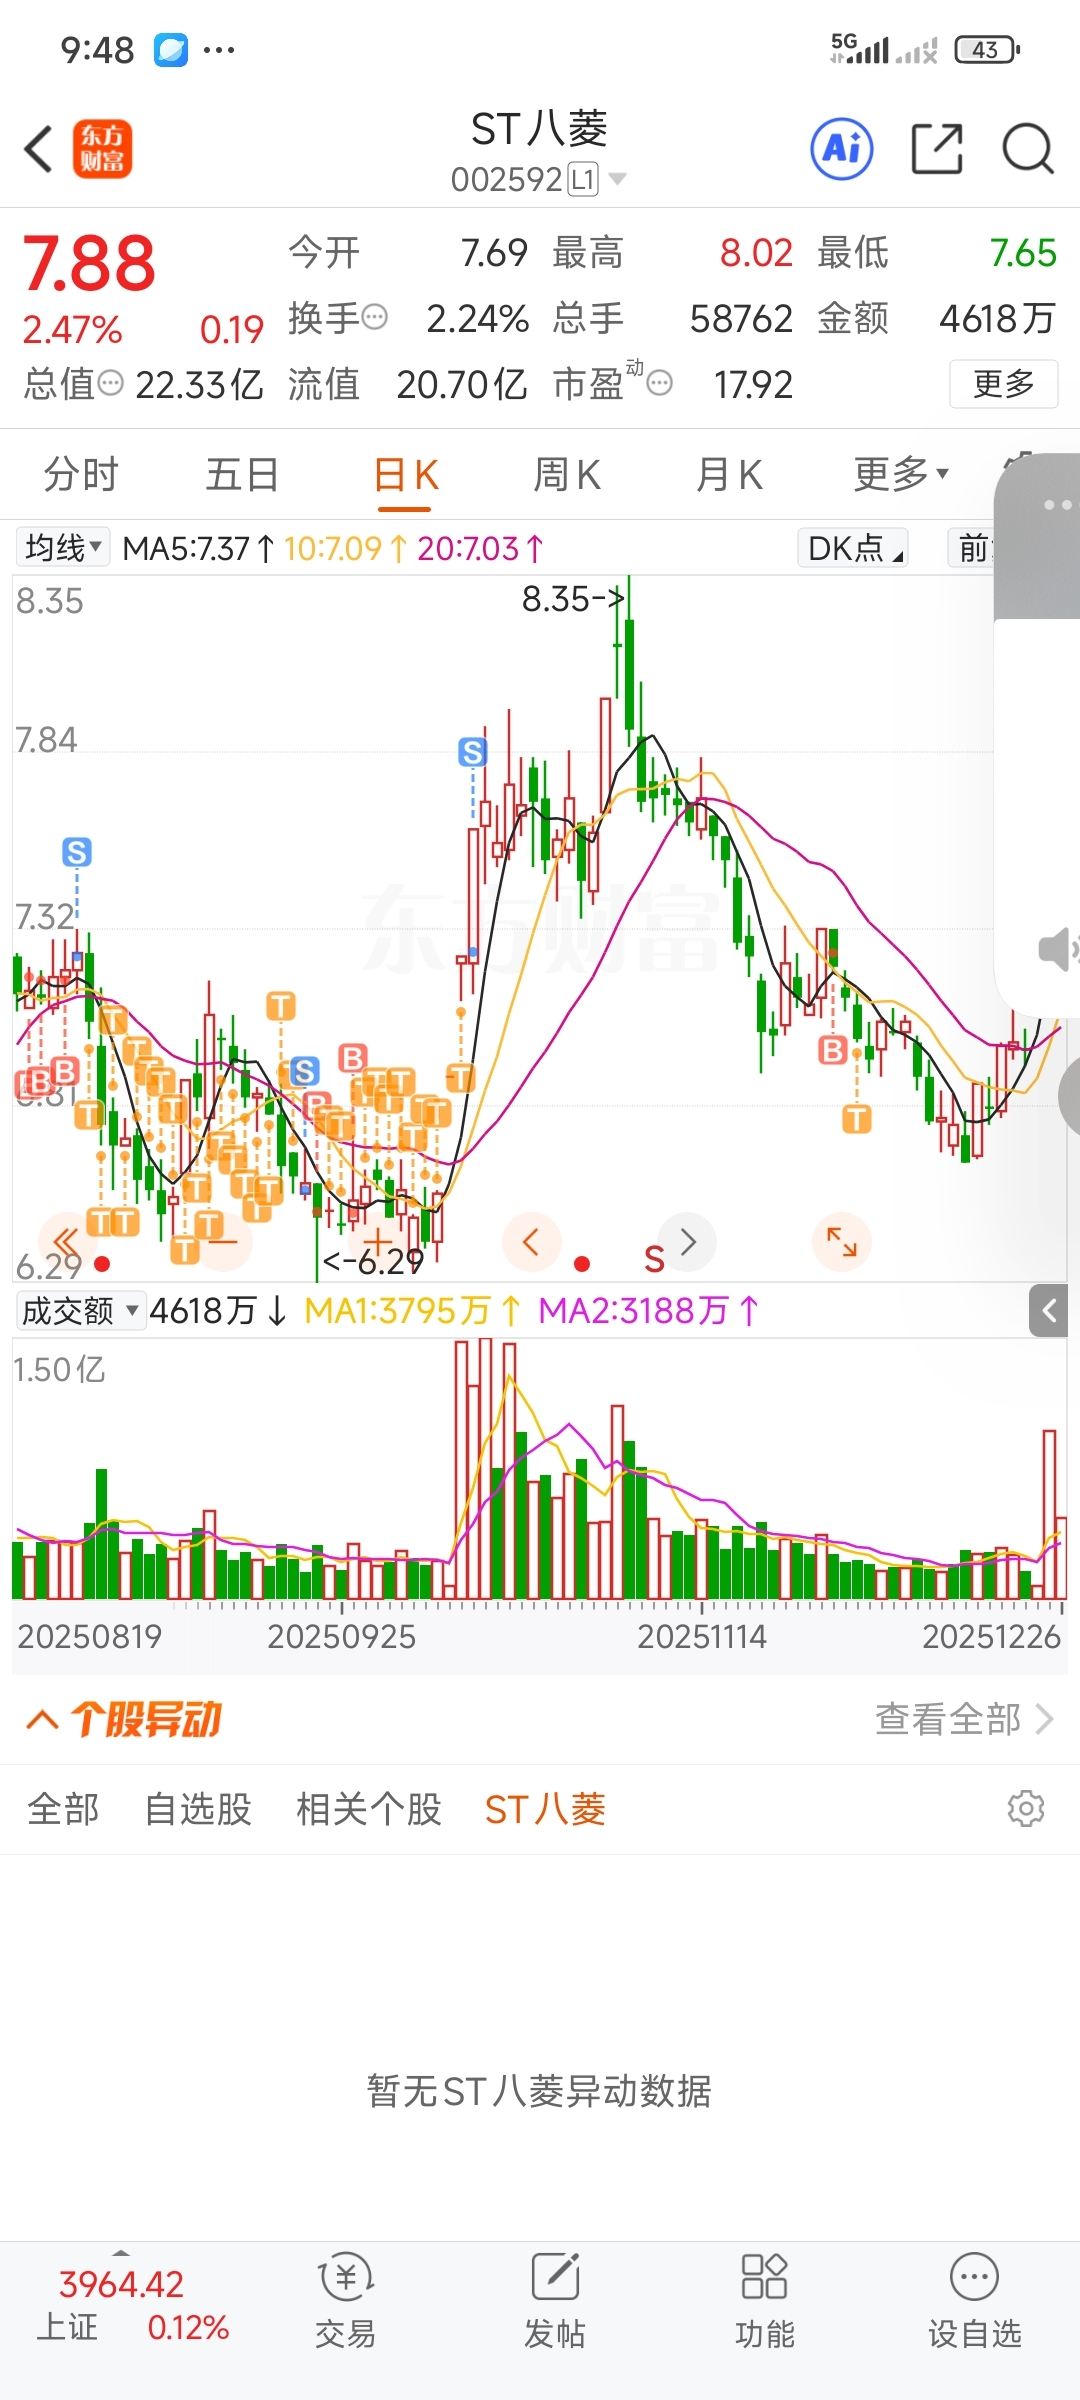This screenshot has height=2400, width=1080.
Task: Open the DK点 dropdown
Action: coord(853,547)
